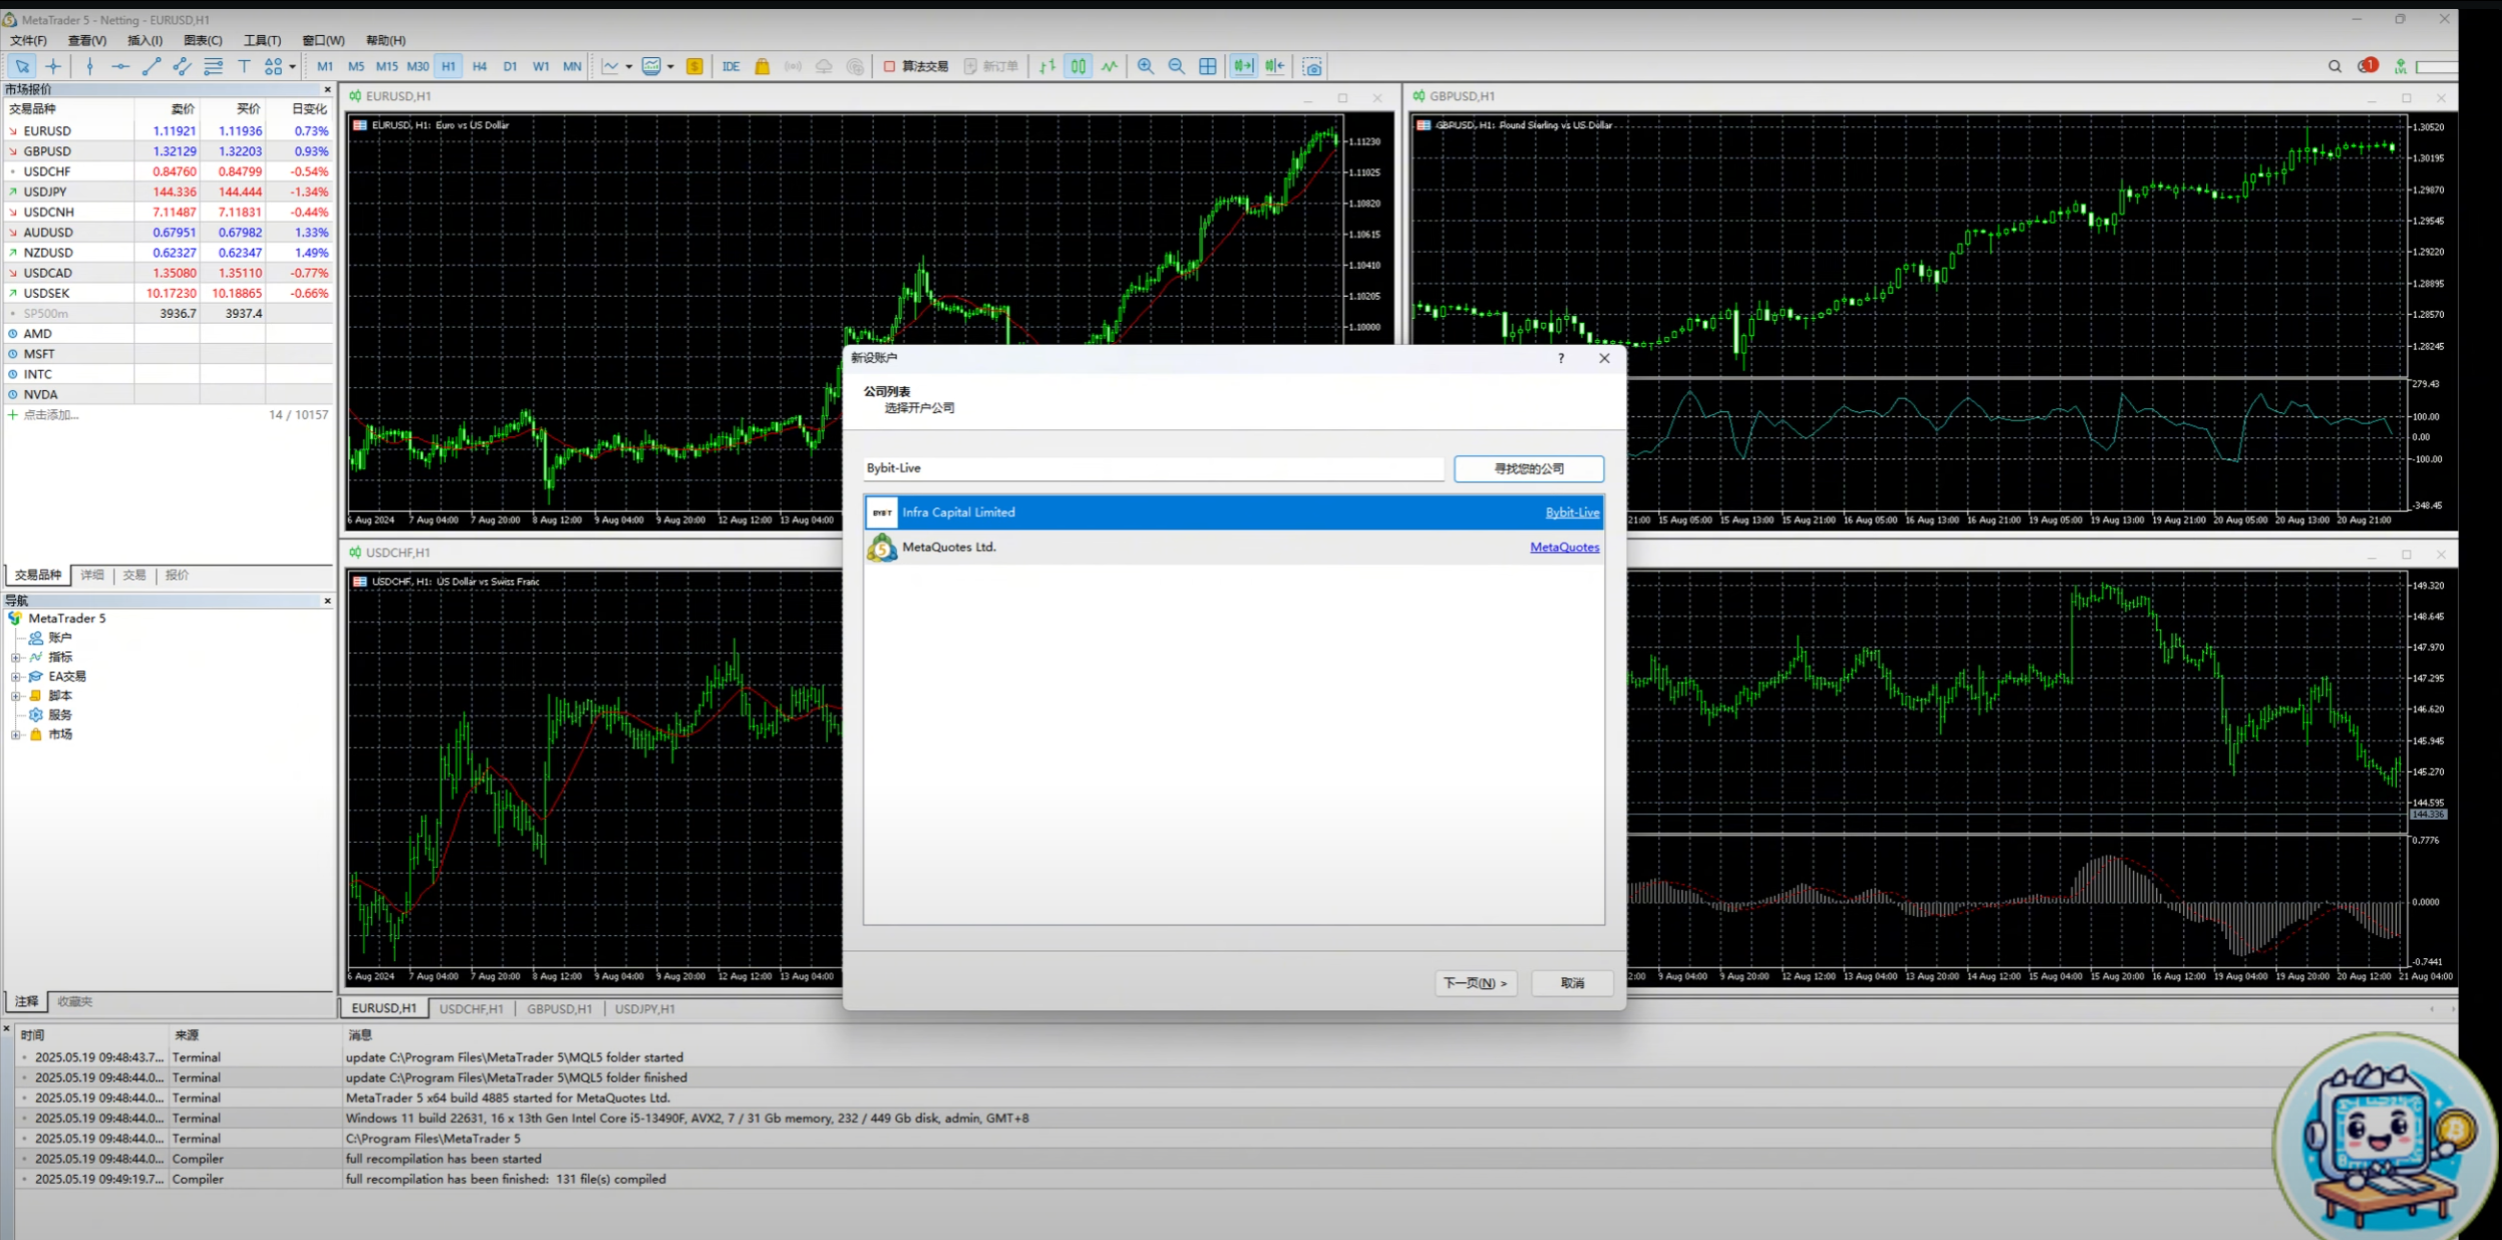Click 寻找您的公司 button
This screenshot has height=1240, width=2502.
pos(1529,468)
